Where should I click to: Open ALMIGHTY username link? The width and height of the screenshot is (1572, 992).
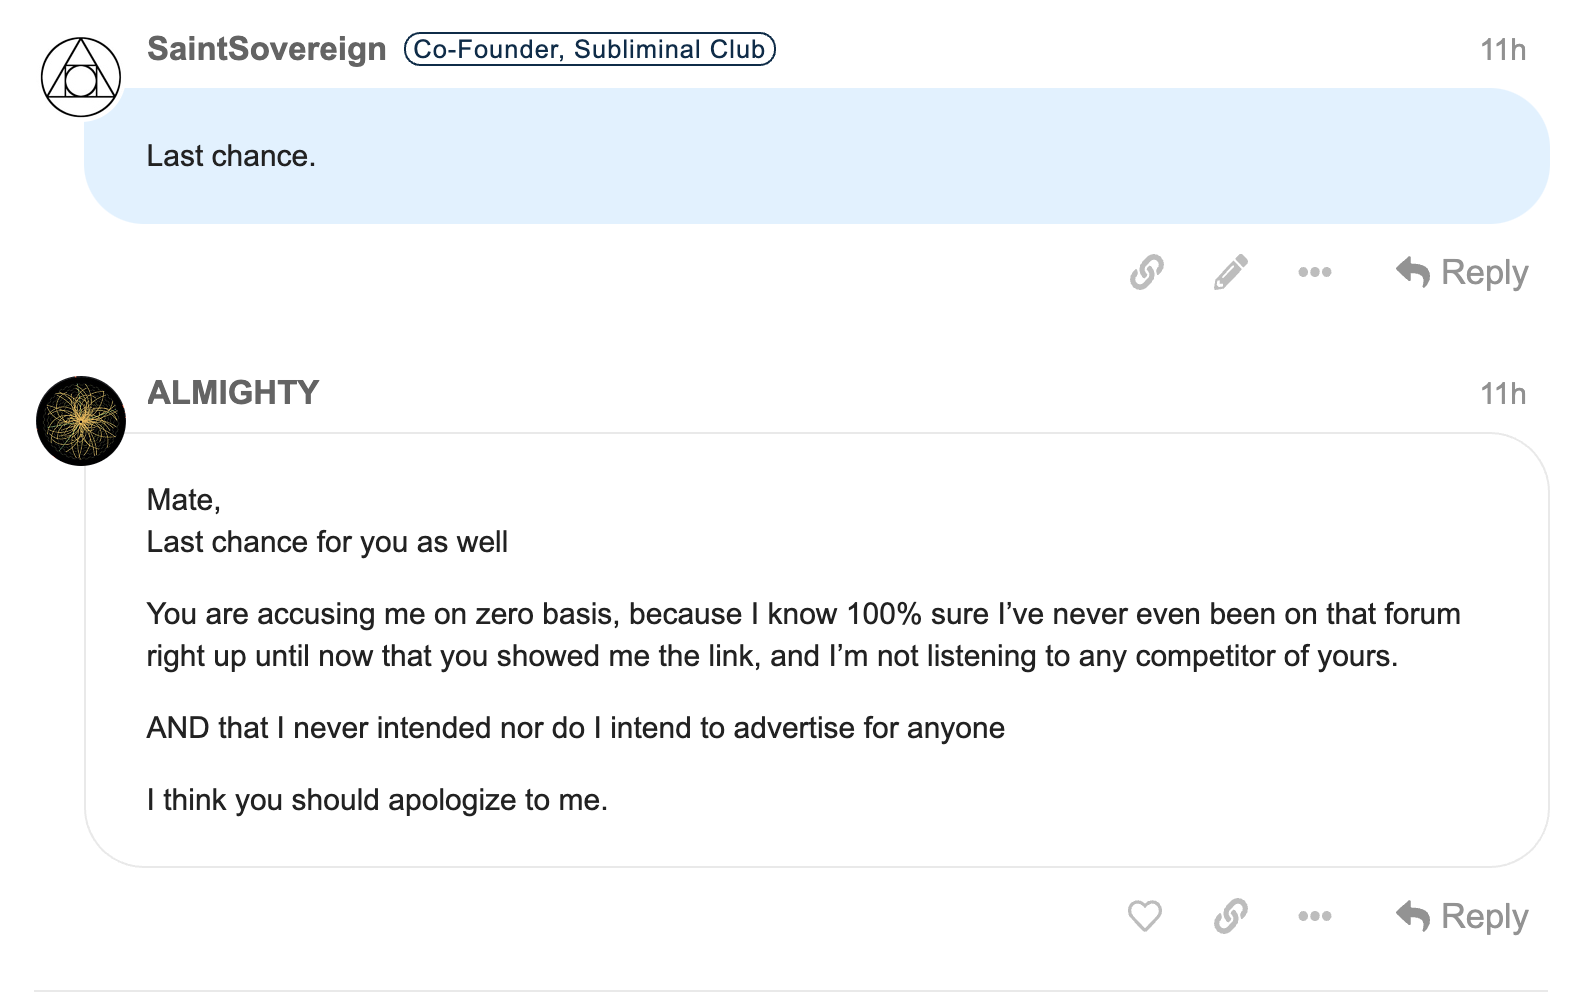coord(233,392)
